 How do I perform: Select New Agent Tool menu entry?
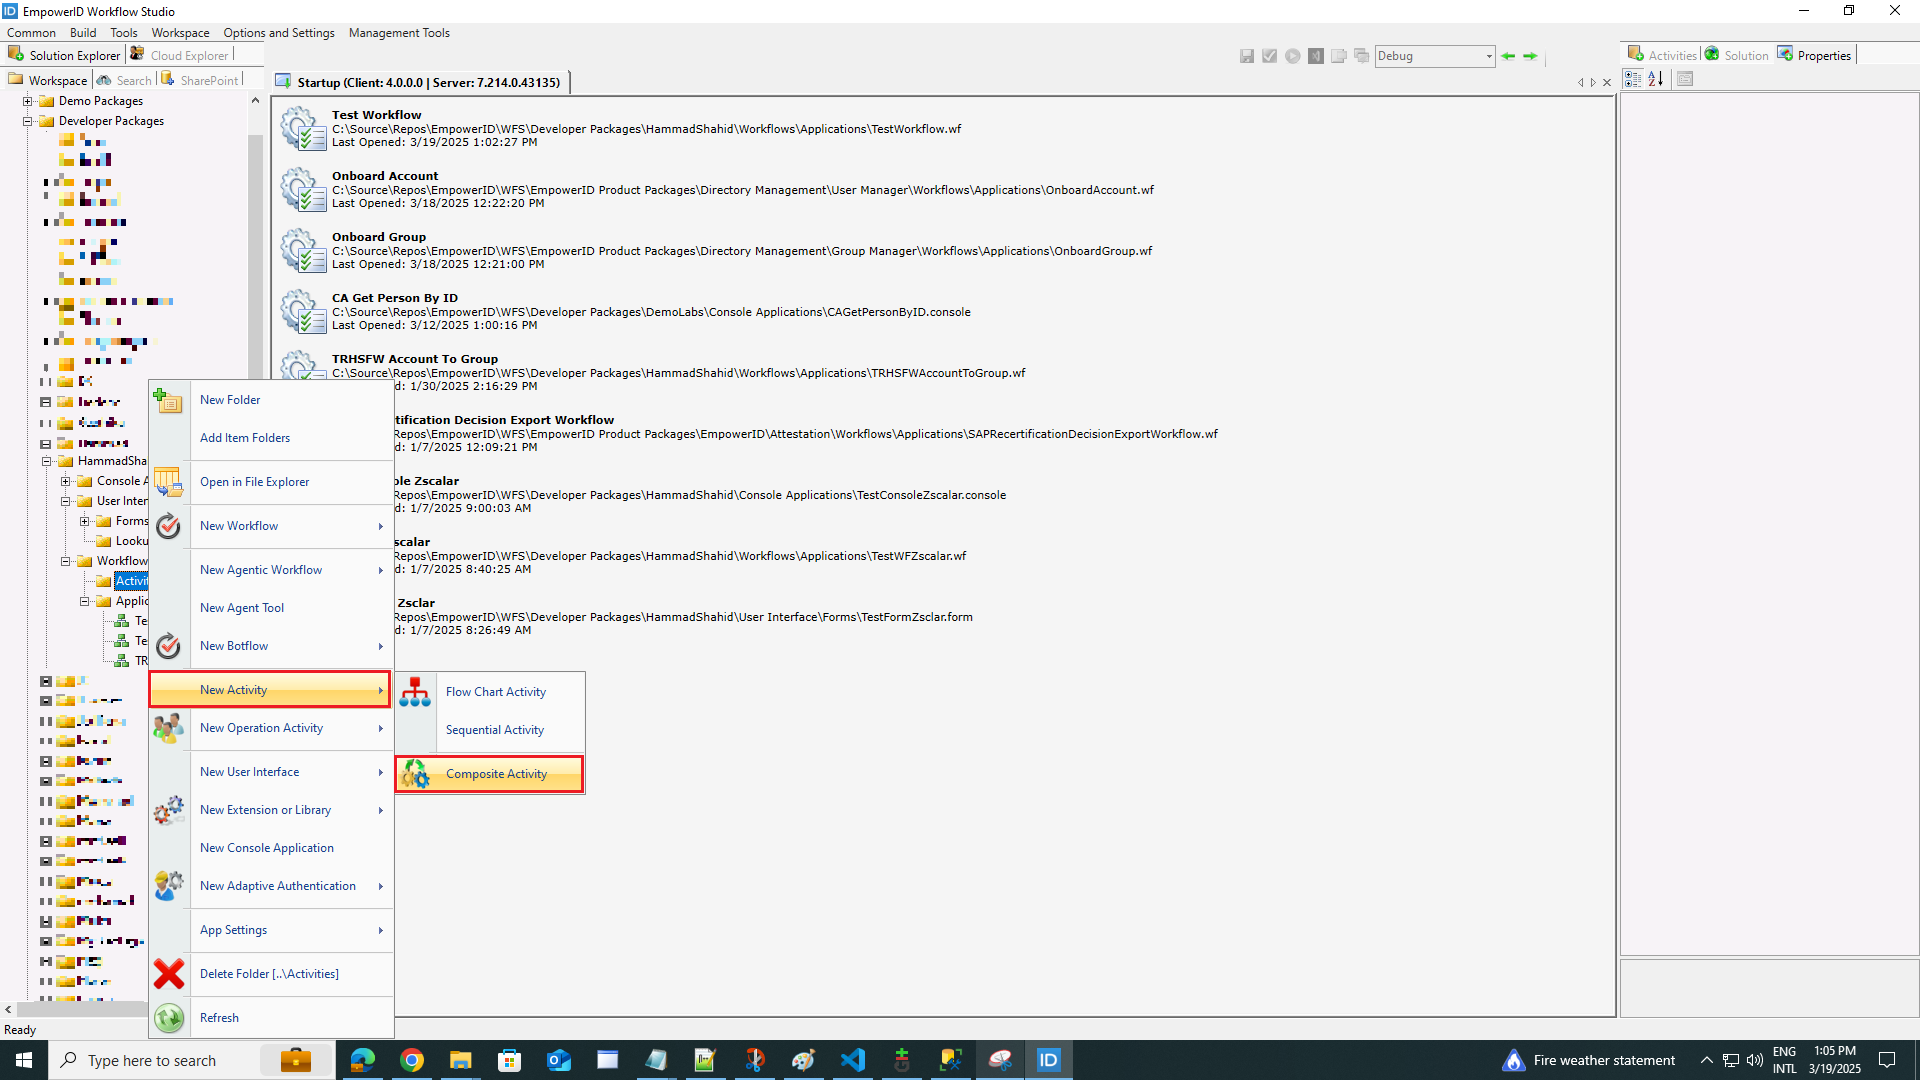pos(241,608)
